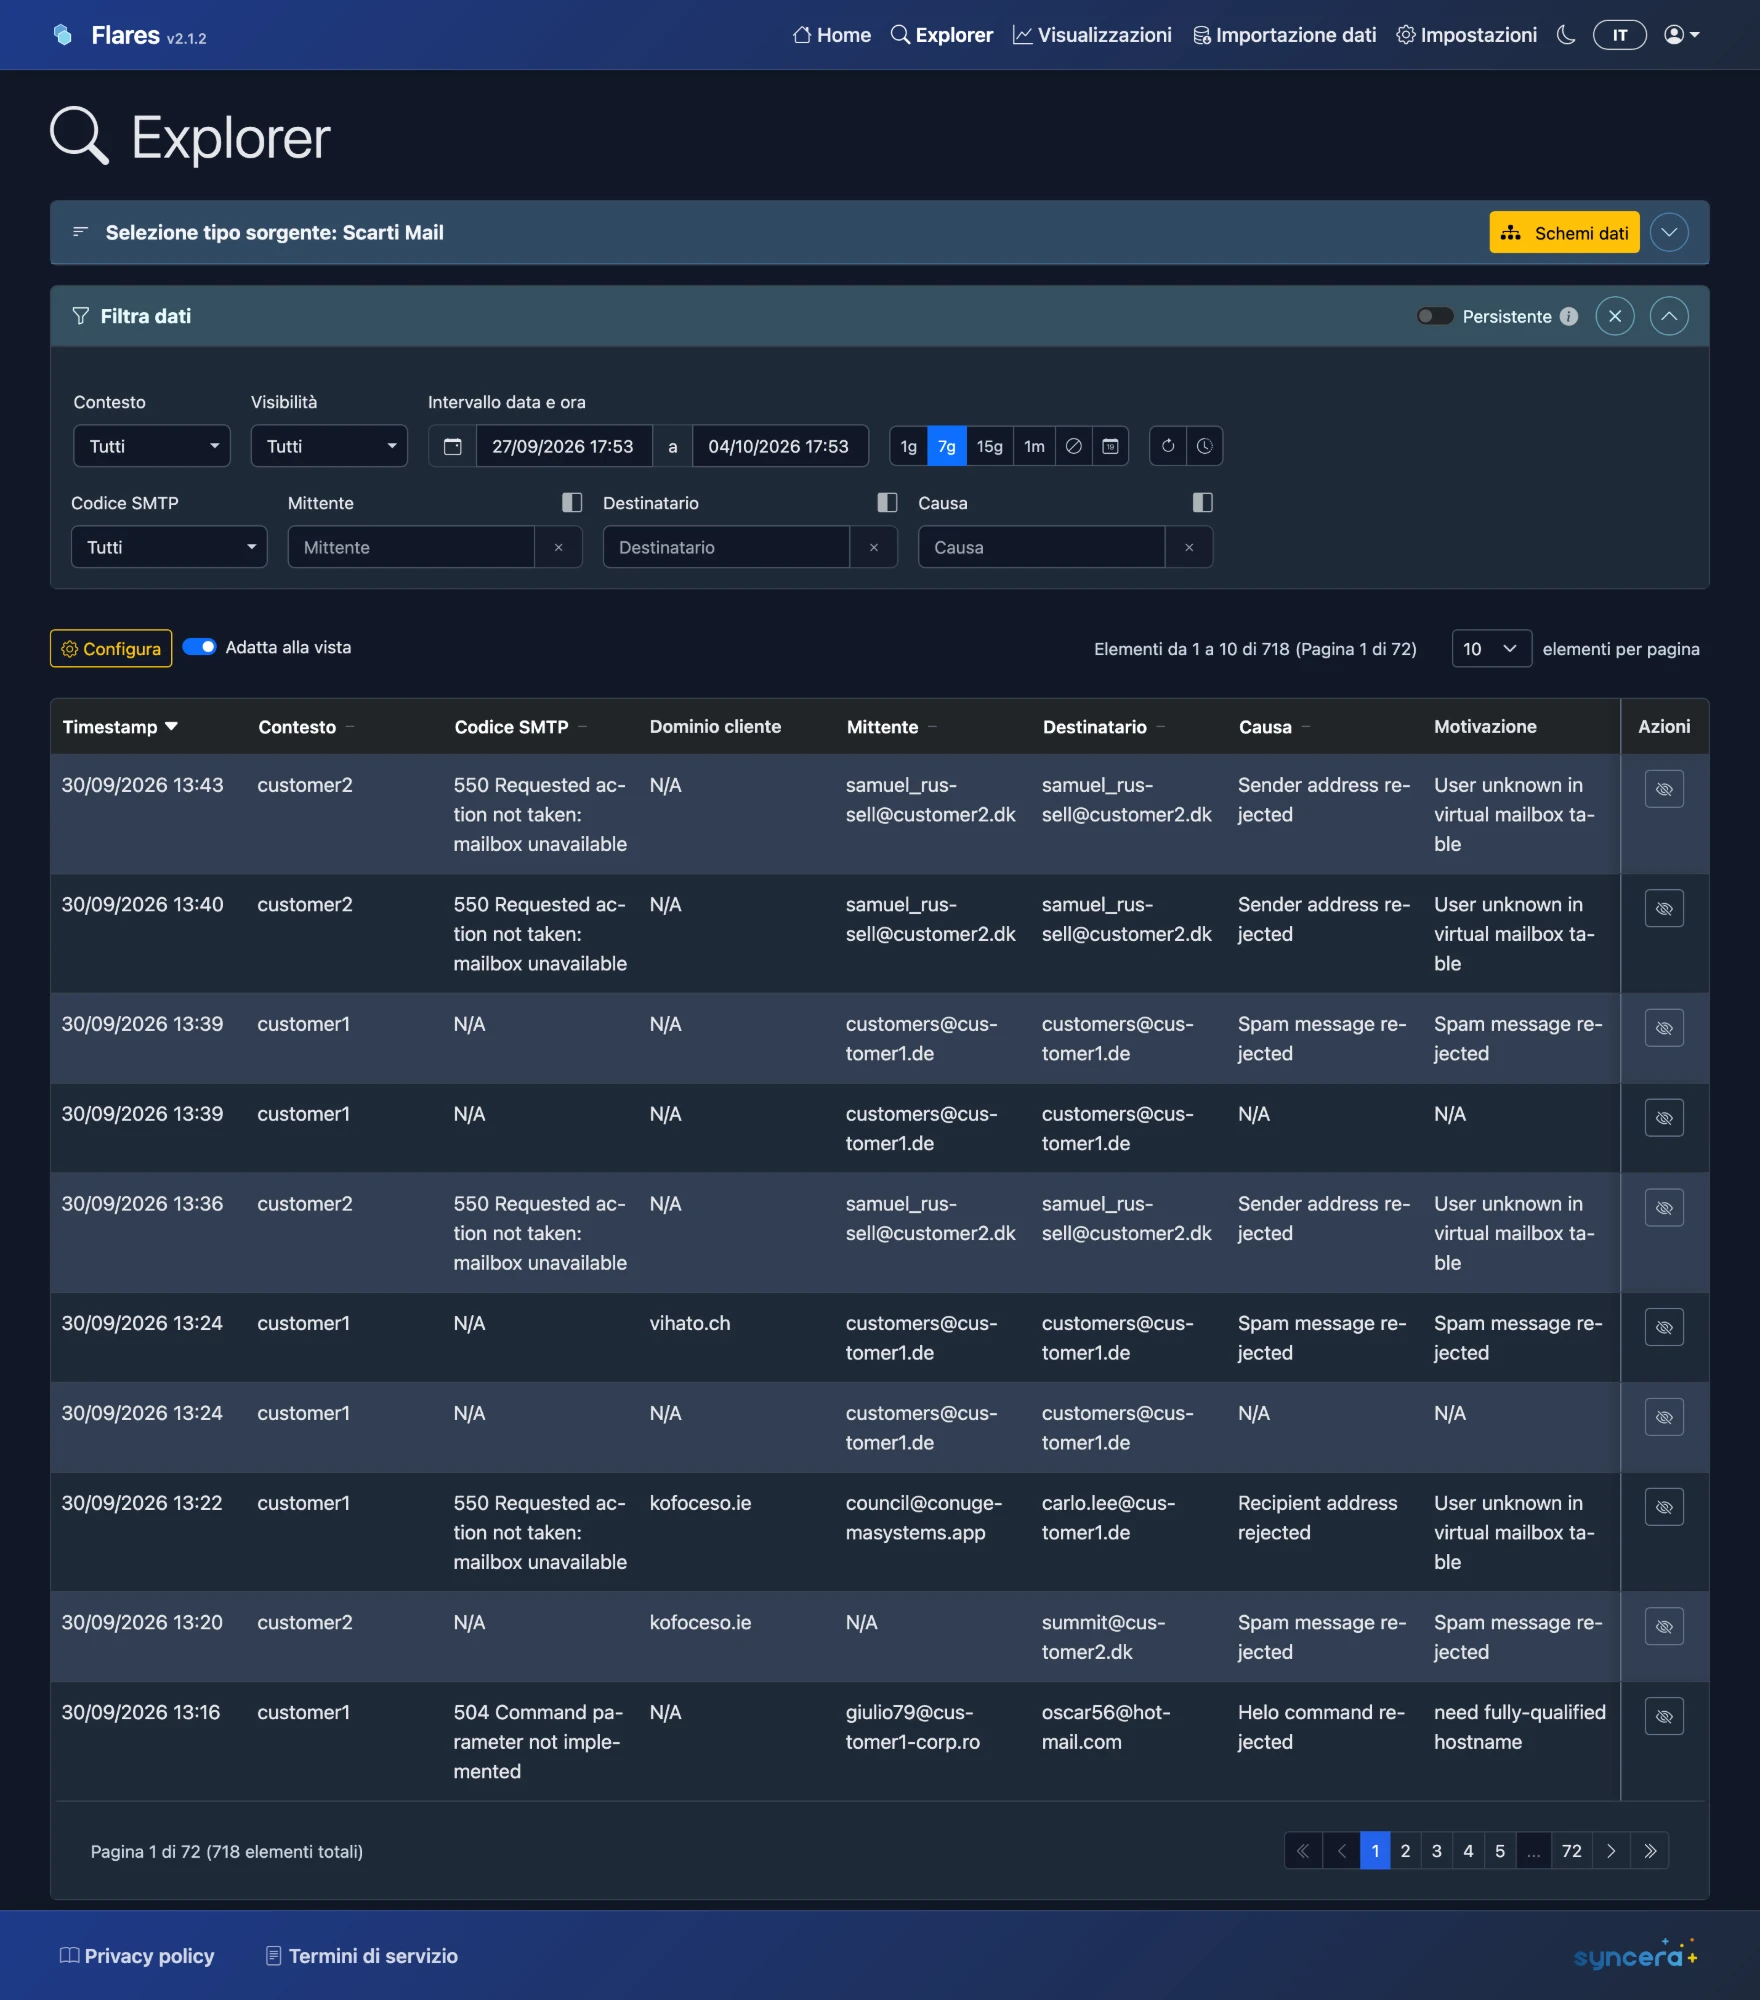Open Visualizzazioni menu item
Screen dimensions: 1760x2000
coord(1092,35)
